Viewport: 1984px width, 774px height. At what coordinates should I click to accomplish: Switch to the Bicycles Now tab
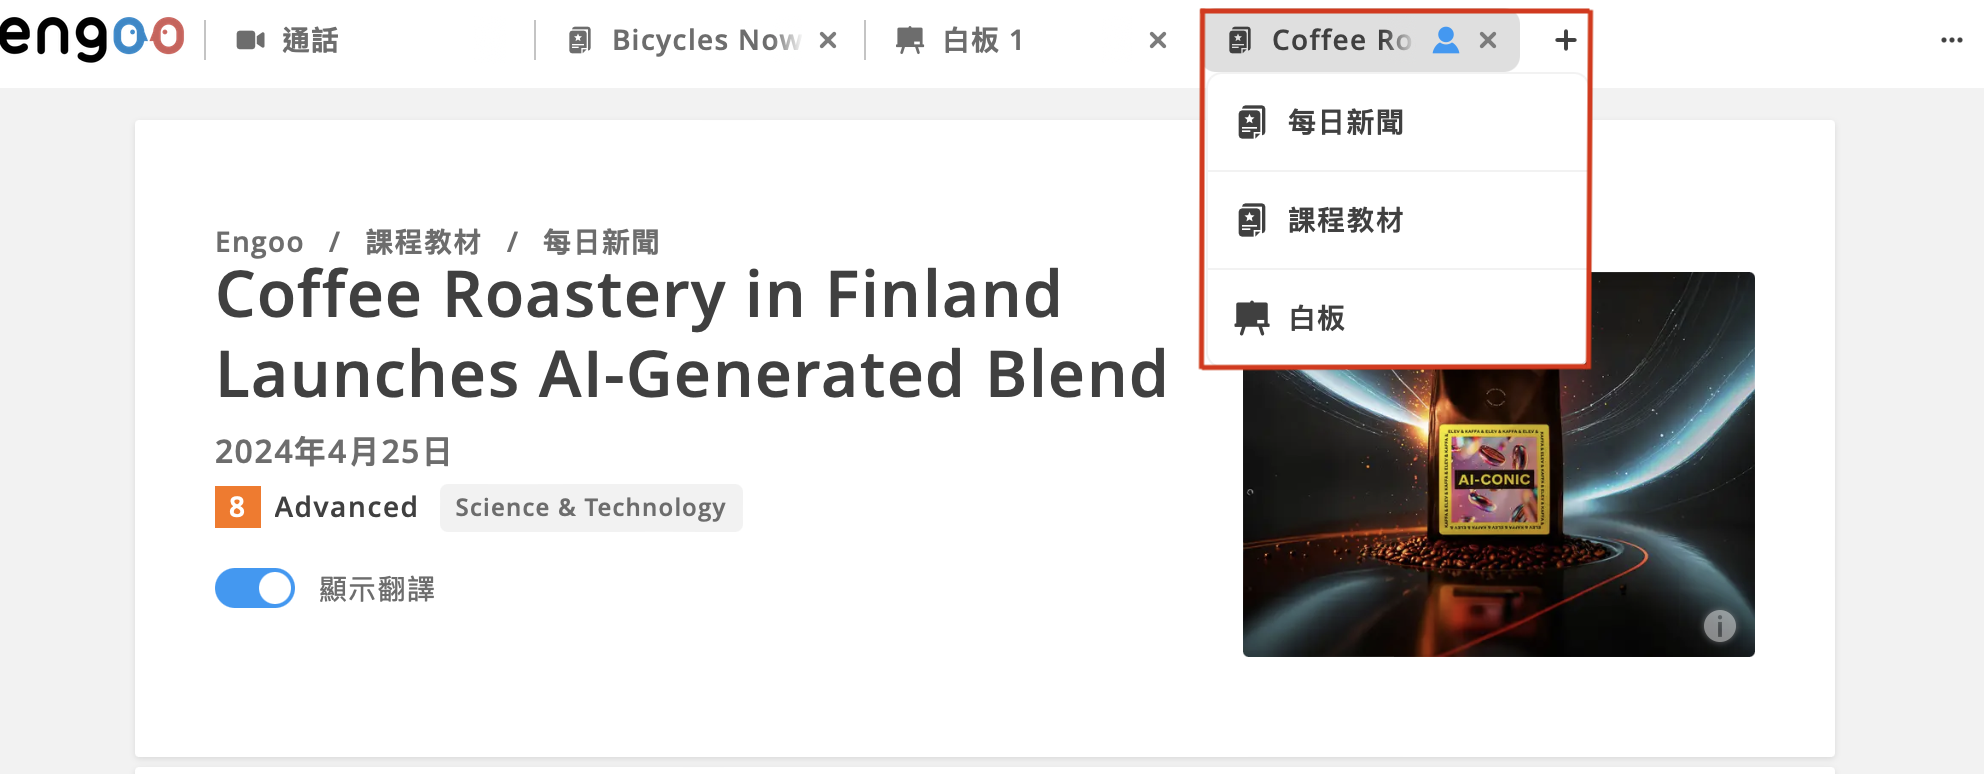pos(705,40)
